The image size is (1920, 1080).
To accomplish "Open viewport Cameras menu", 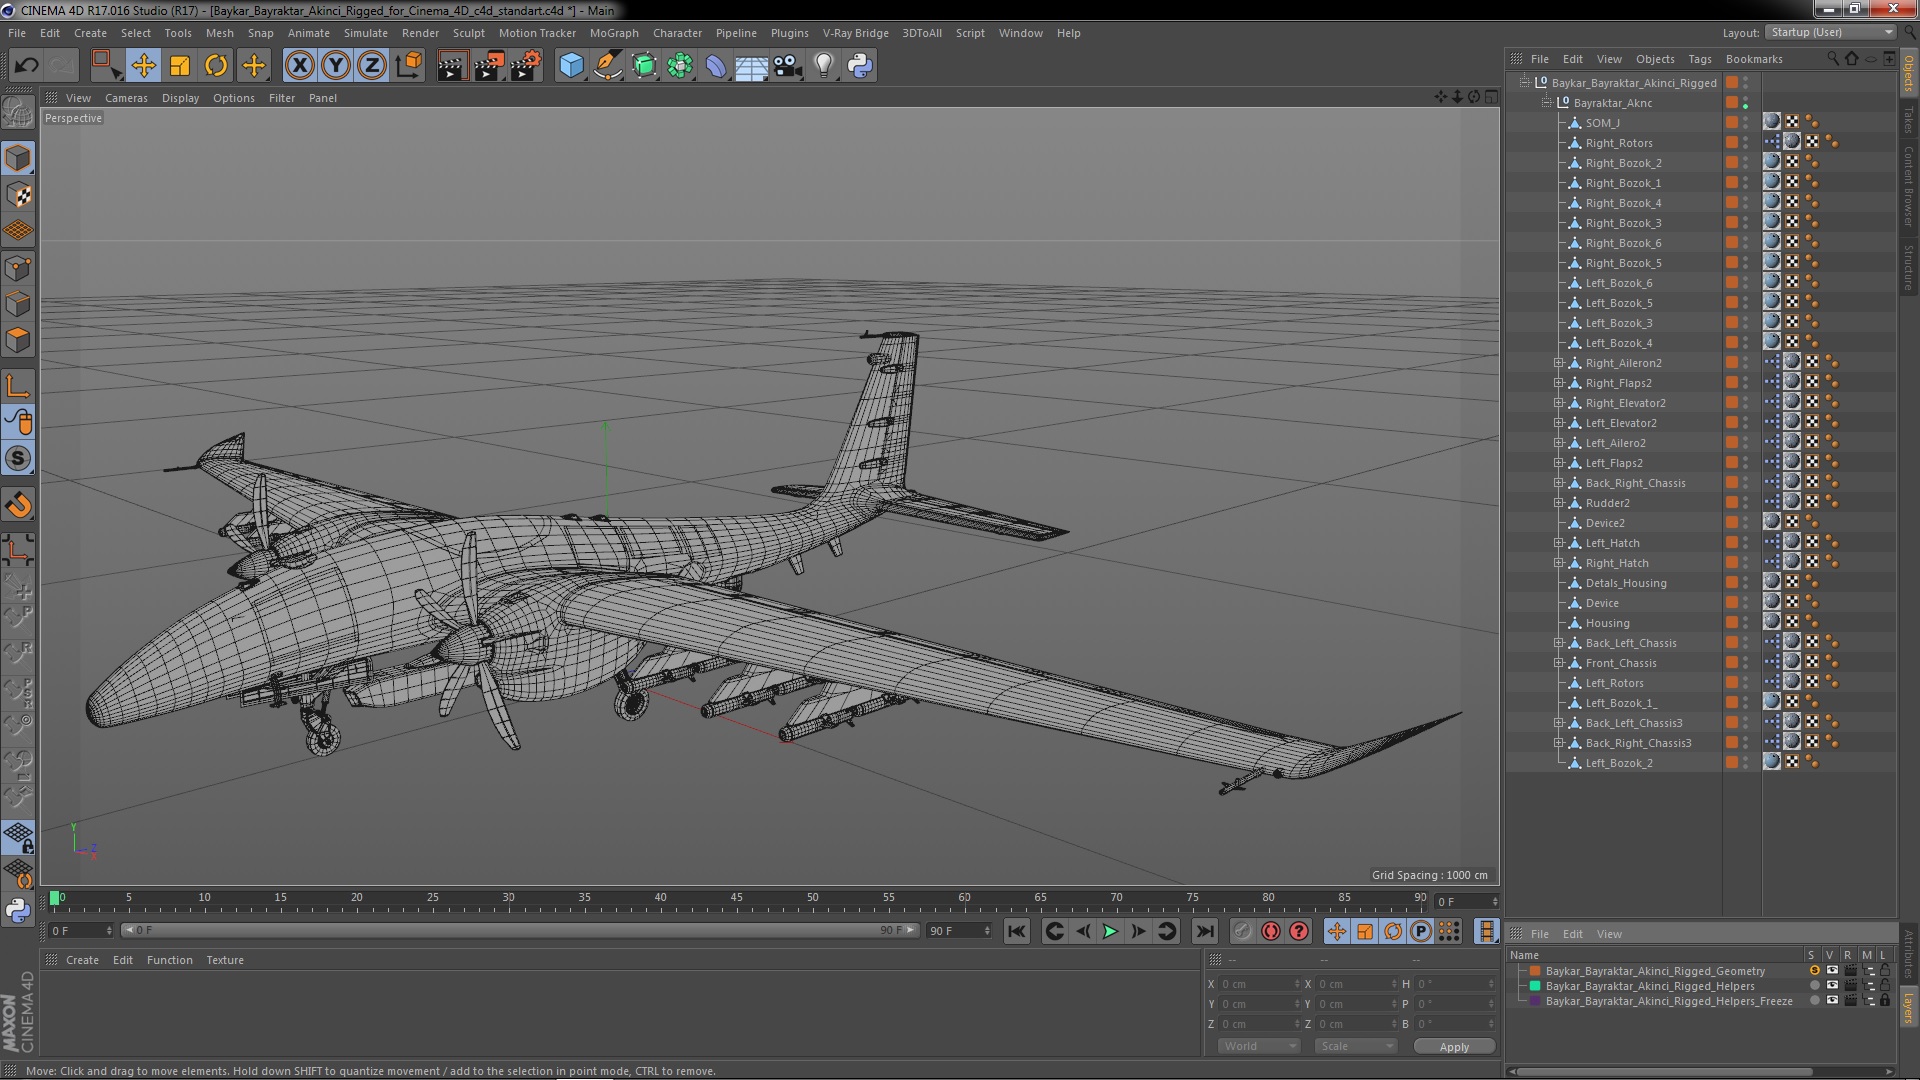I will pyautogui.click(x=126, y=98).
